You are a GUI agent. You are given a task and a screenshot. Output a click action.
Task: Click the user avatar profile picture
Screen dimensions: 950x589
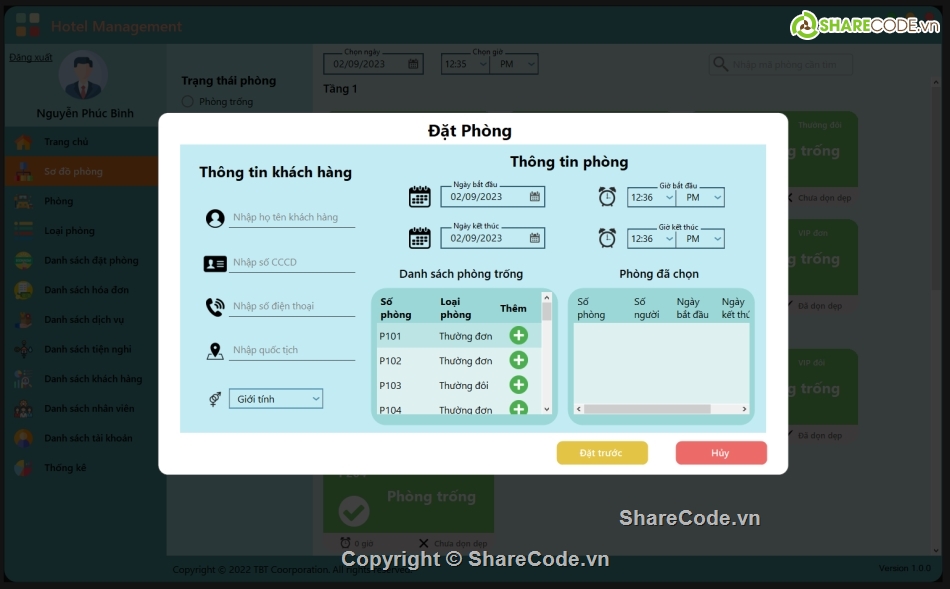pyautogui.click(x=84, y=76)
